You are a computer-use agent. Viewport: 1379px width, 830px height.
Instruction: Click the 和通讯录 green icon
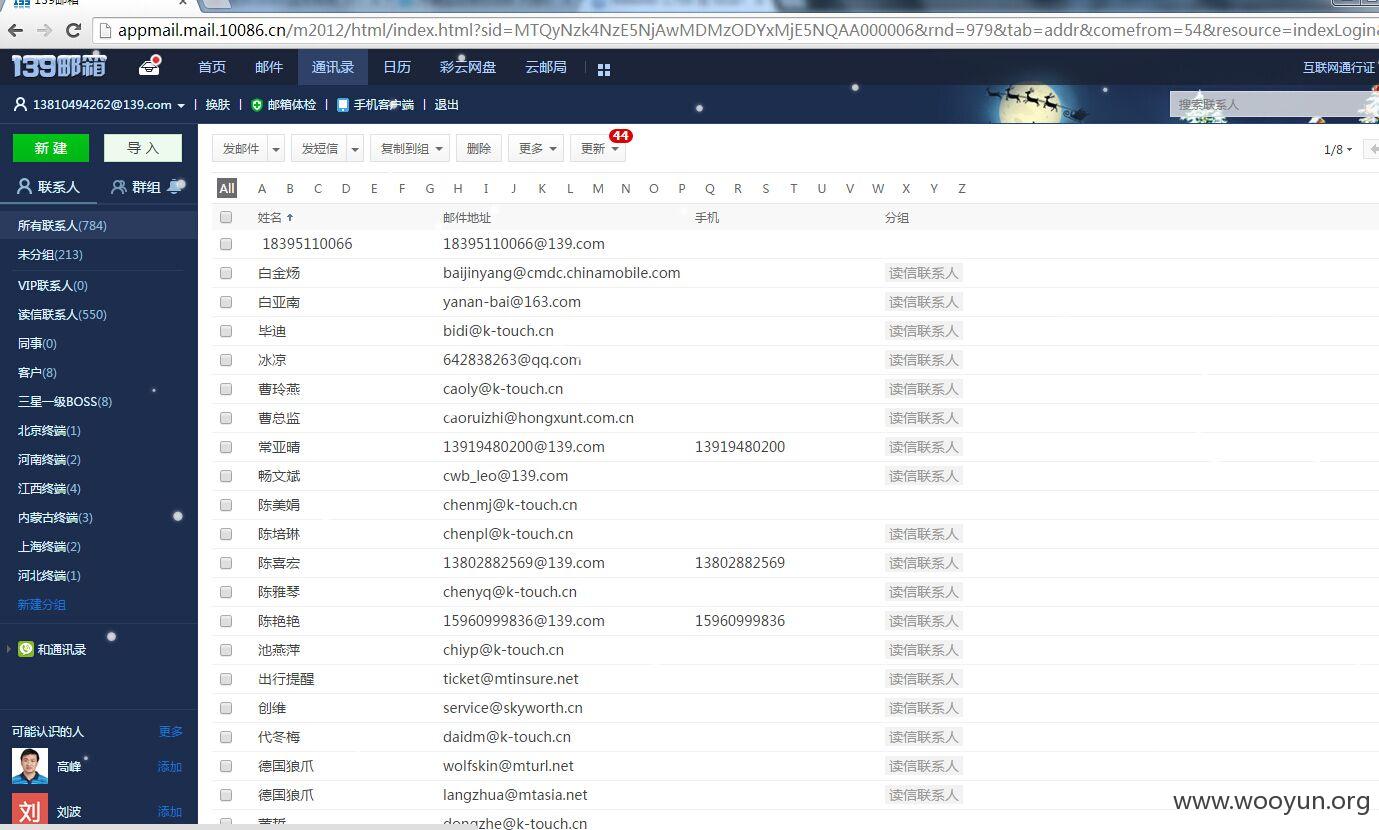26,649
